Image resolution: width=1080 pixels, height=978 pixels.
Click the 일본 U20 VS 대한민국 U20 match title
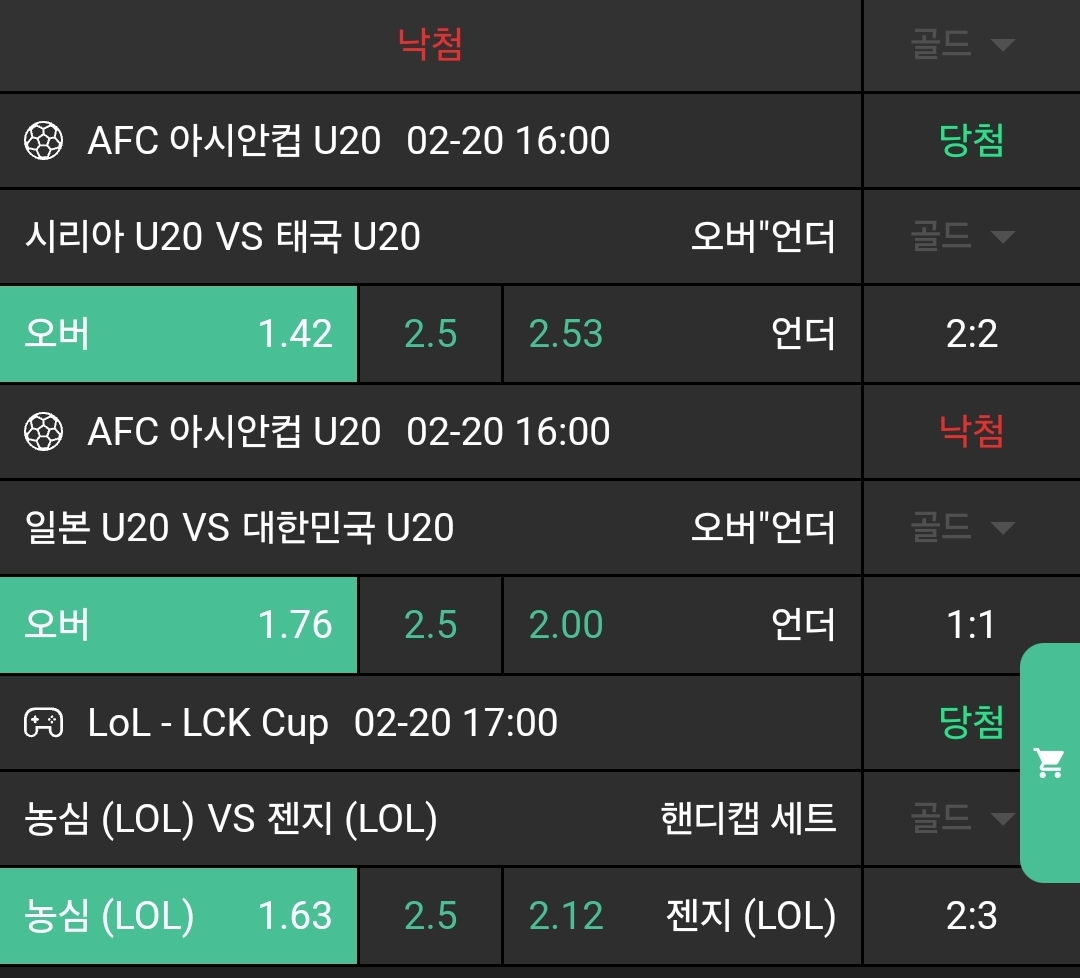point(239,528)
